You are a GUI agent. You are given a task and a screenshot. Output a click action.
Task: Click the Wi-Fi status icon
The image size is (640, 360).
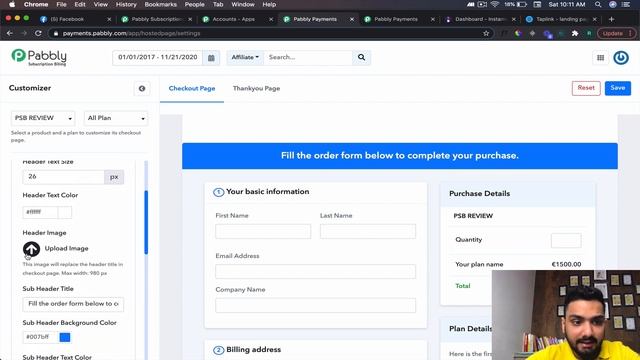[x=495, y=4]
